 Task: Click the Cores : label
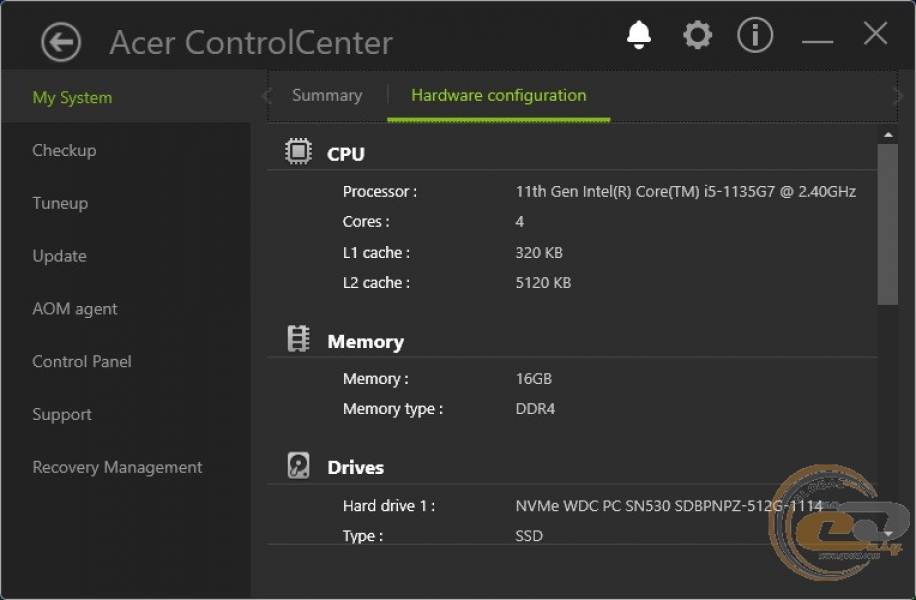[366, 222]
